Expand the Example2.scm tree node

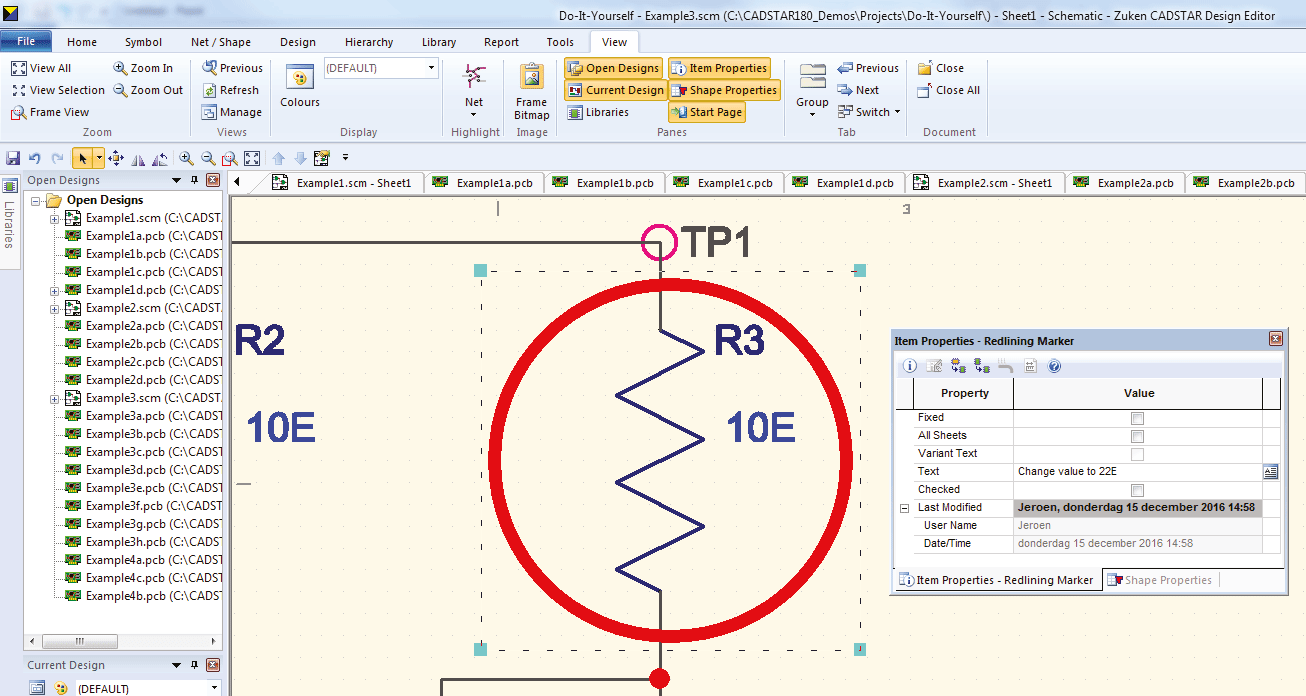pos(55,308)
